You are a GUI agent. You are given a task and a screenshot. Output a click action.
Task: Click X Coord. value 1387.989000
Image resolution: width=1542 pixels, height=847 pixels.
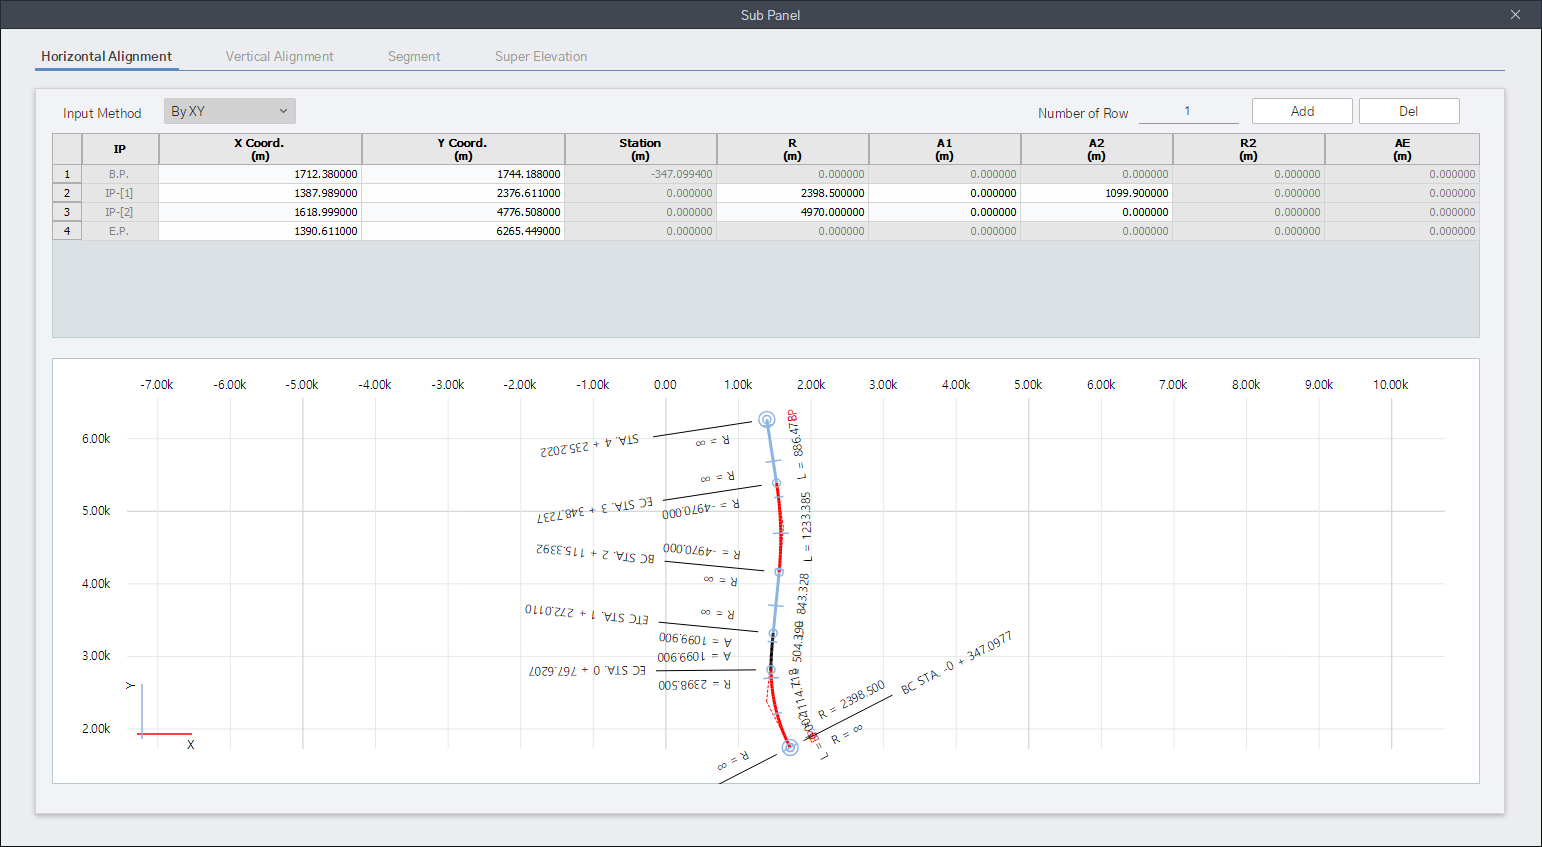[260, 193]
